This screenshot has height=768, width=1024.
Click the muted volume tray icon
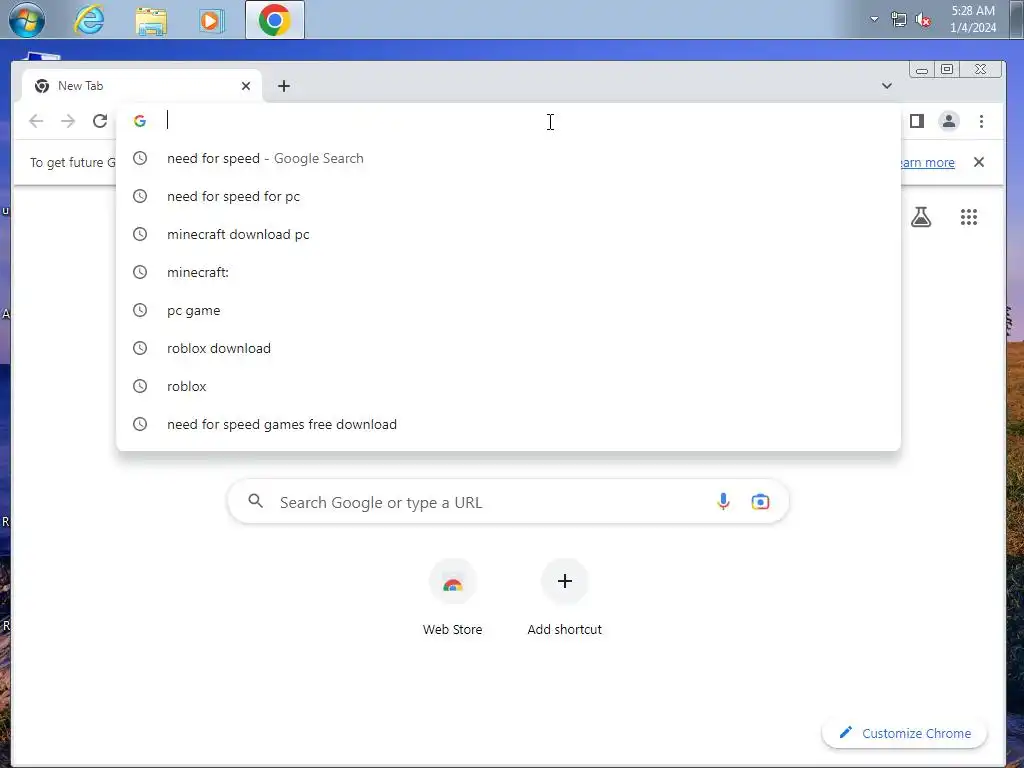click(x=923, y=20)
